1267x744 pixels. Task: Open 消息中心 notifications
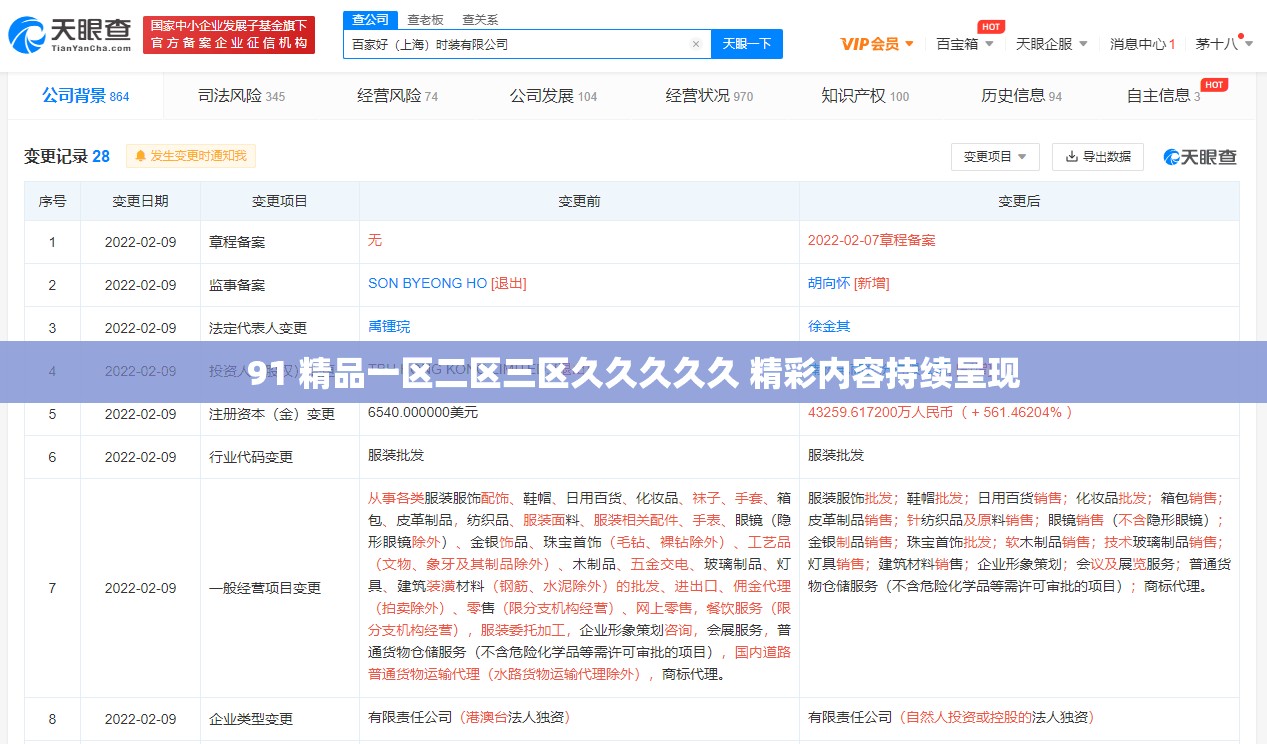pos(1142,44)
